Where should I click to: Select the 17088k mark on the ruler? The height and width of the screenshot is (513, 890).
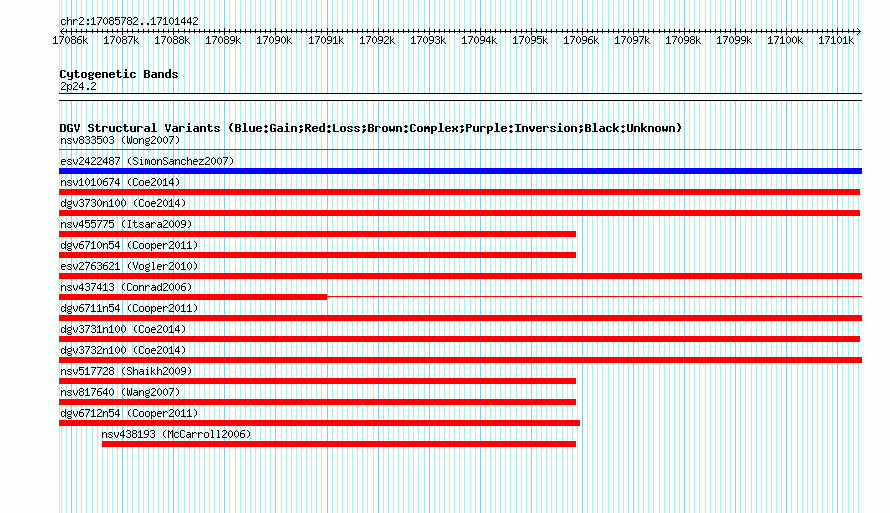172,40
